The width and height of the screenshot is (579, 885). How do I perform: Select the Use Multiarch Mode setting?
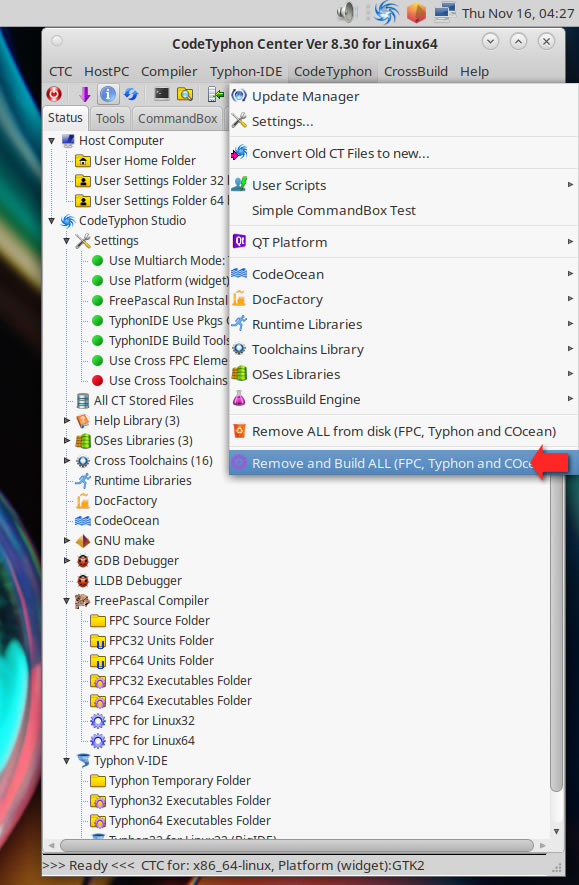tap(159, 261)
